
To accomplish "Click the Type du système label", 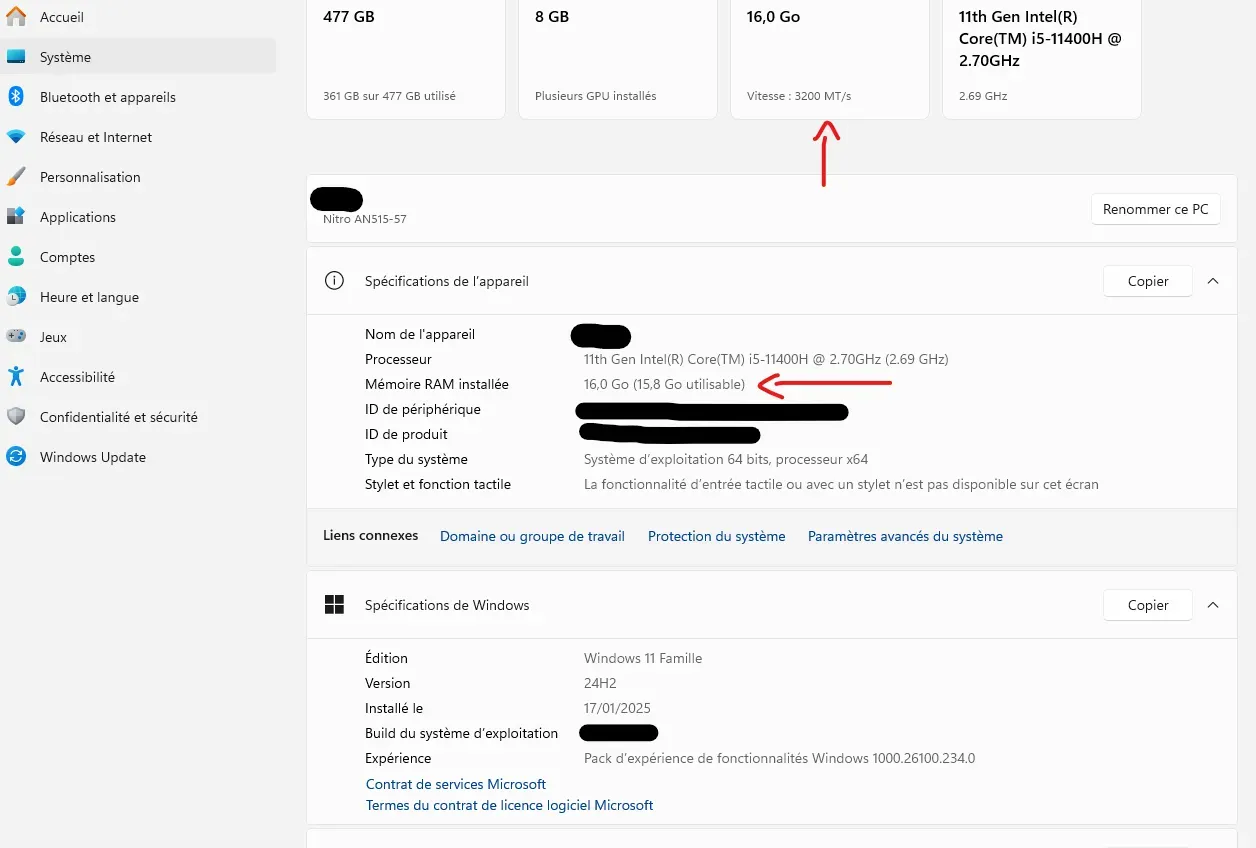I will (x=416, y=459).
